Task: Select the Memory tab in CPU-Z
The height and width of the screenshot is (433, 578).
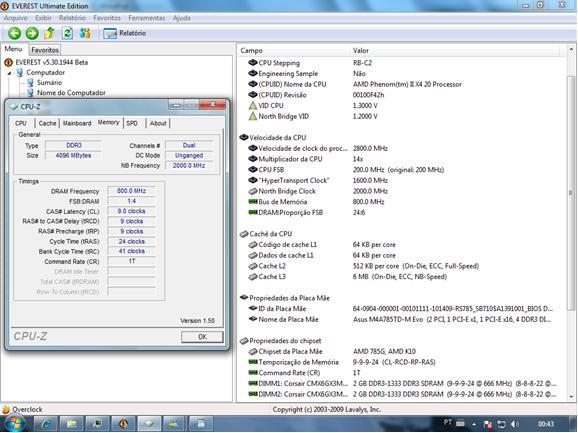Action: [108, 122]
